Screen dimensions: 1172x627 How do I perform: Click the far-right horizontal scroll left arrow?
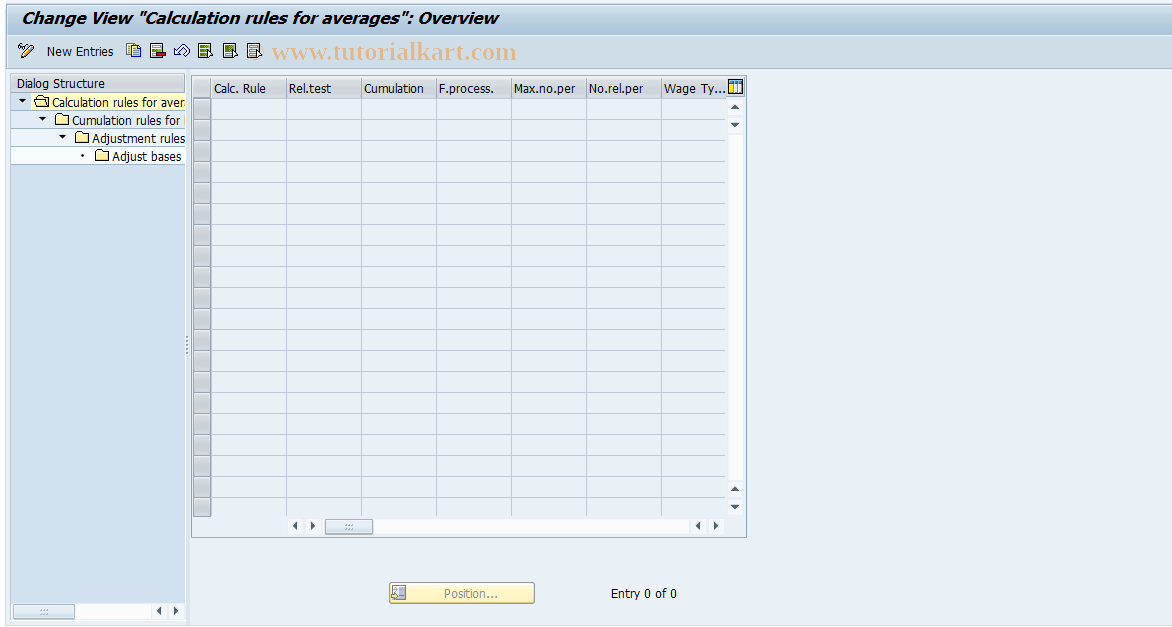click(x=698, y=526)
